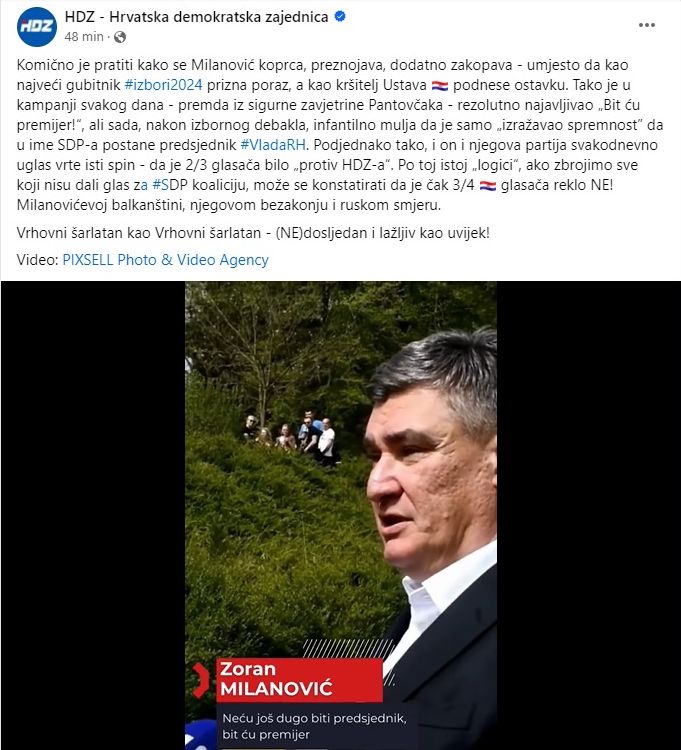Visit PIXSELL Photo & Video Agency page
The image size is (681, 750).
(165, 260)
